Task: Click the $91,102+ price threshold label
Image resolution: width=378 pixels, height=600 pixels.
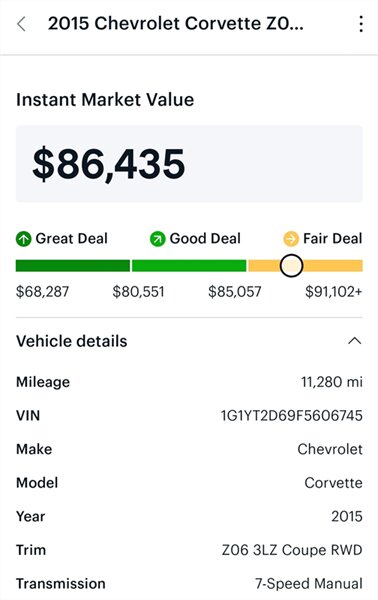Action: [x=333, y=292]
